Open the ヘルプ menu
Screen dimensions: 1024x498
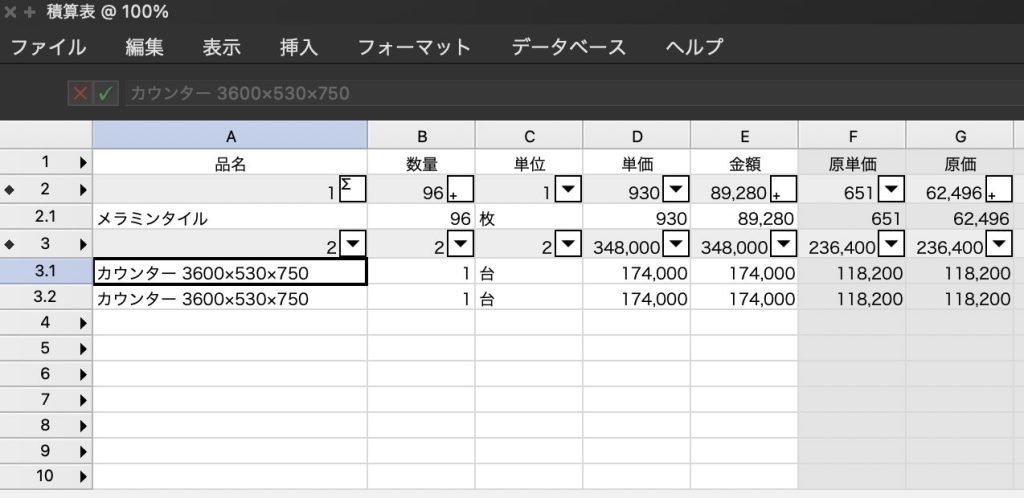(x=694, y=47)
